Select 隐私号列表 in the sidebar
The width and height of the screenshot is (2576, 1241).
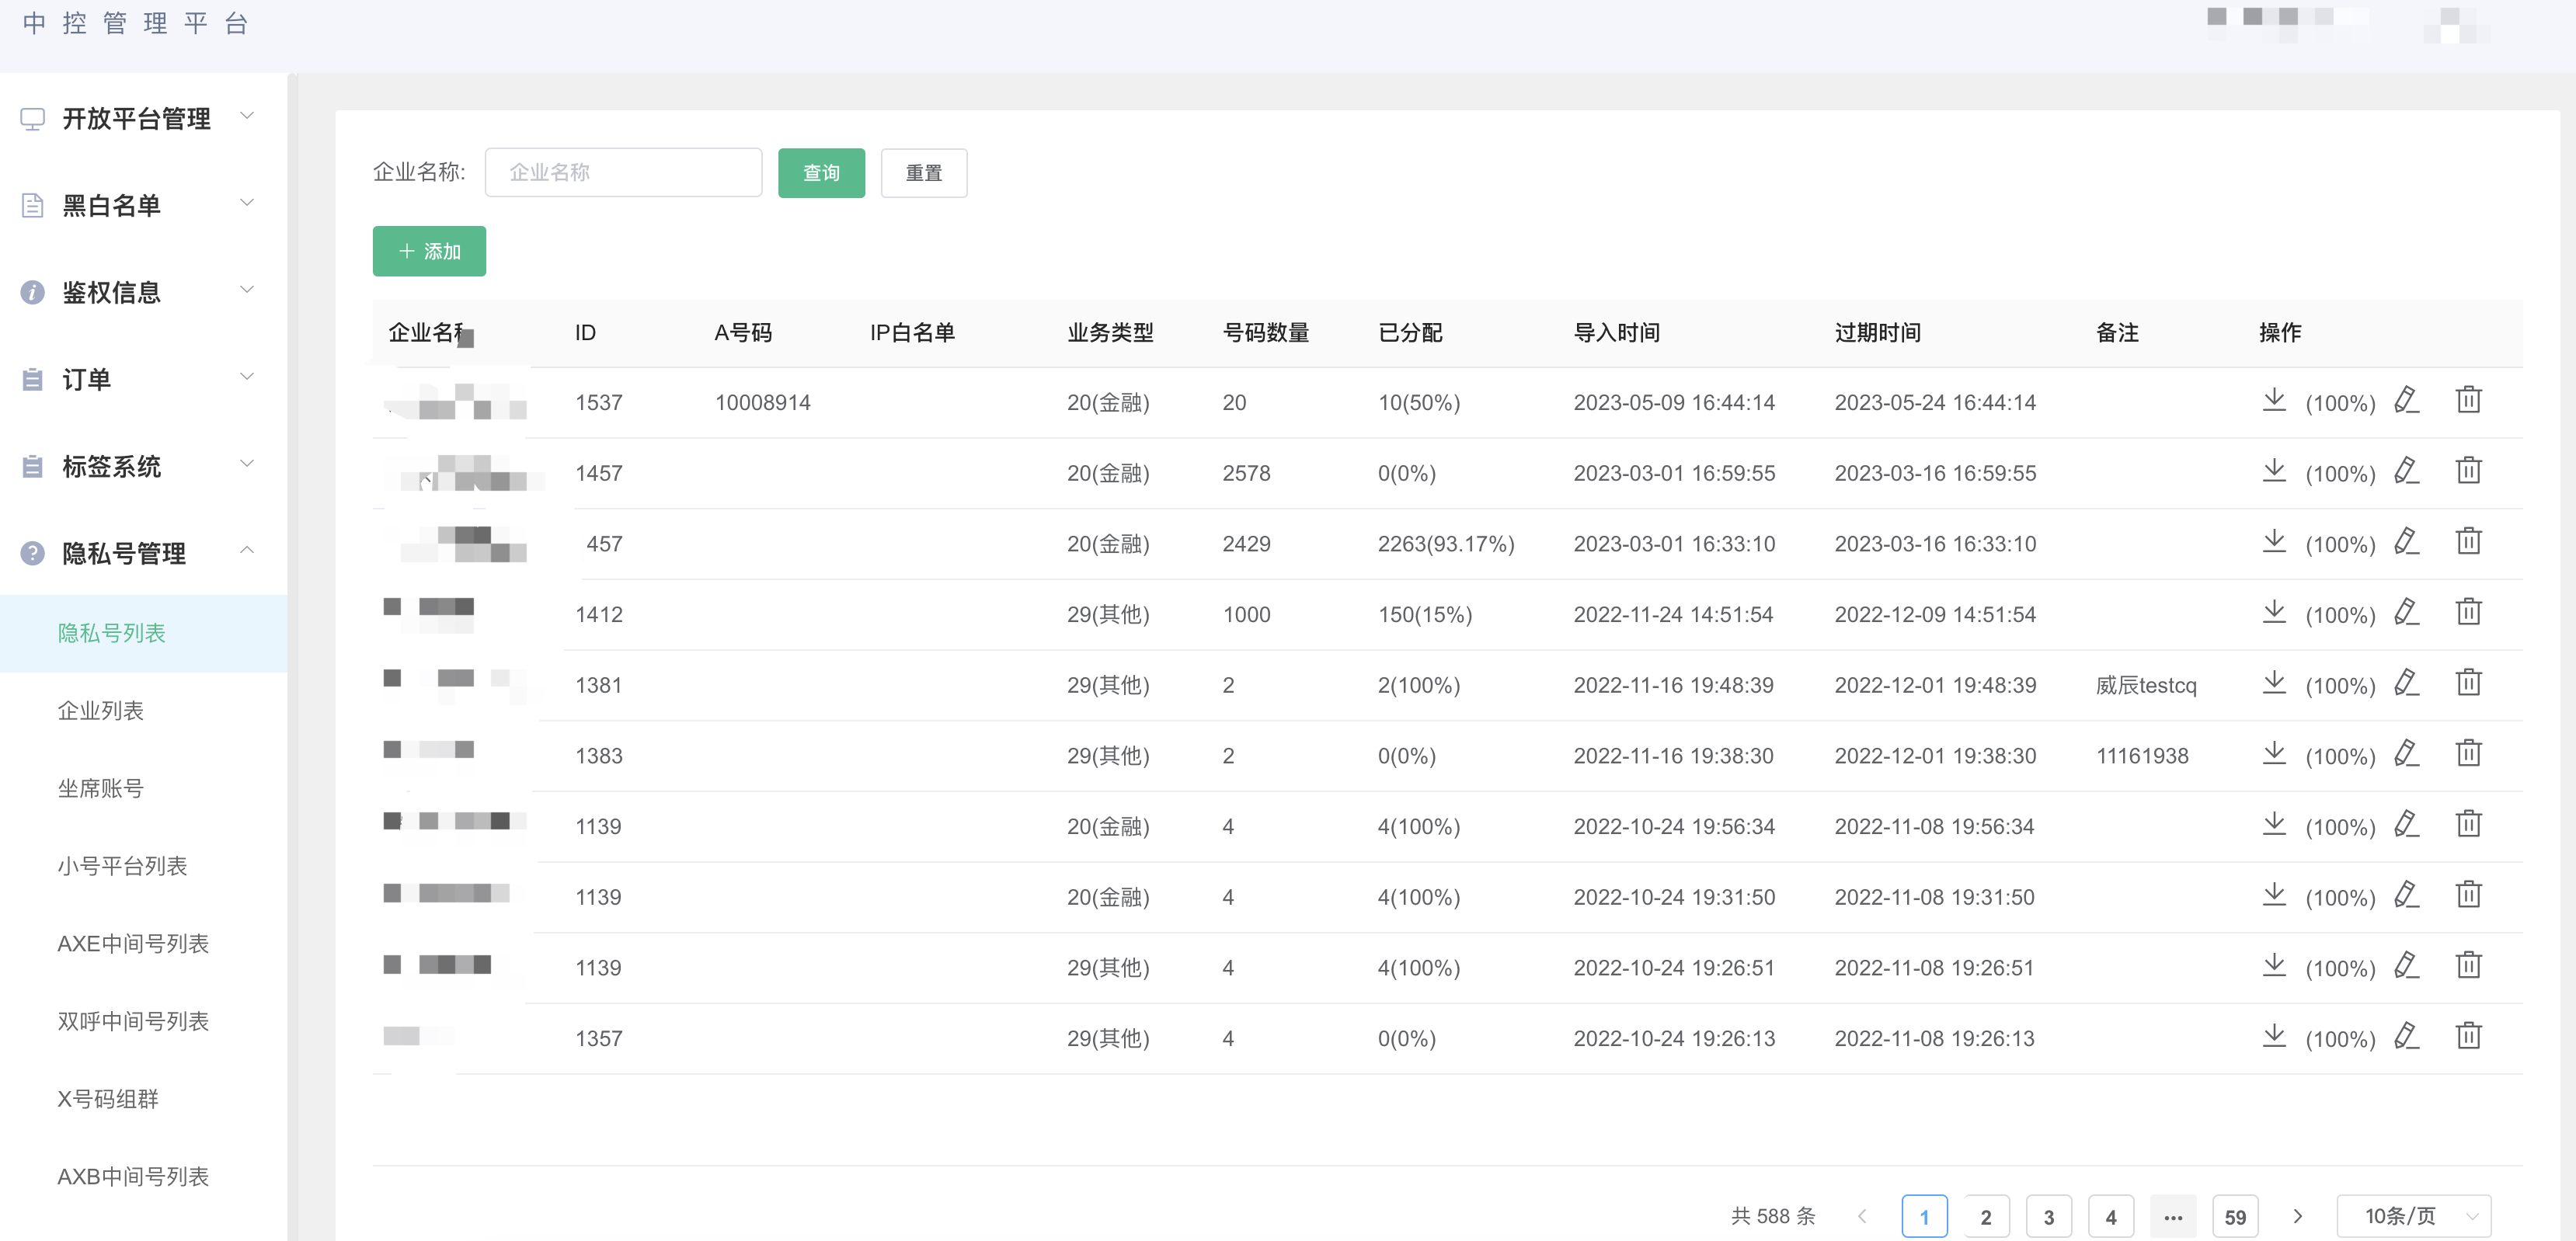[143, 633]
